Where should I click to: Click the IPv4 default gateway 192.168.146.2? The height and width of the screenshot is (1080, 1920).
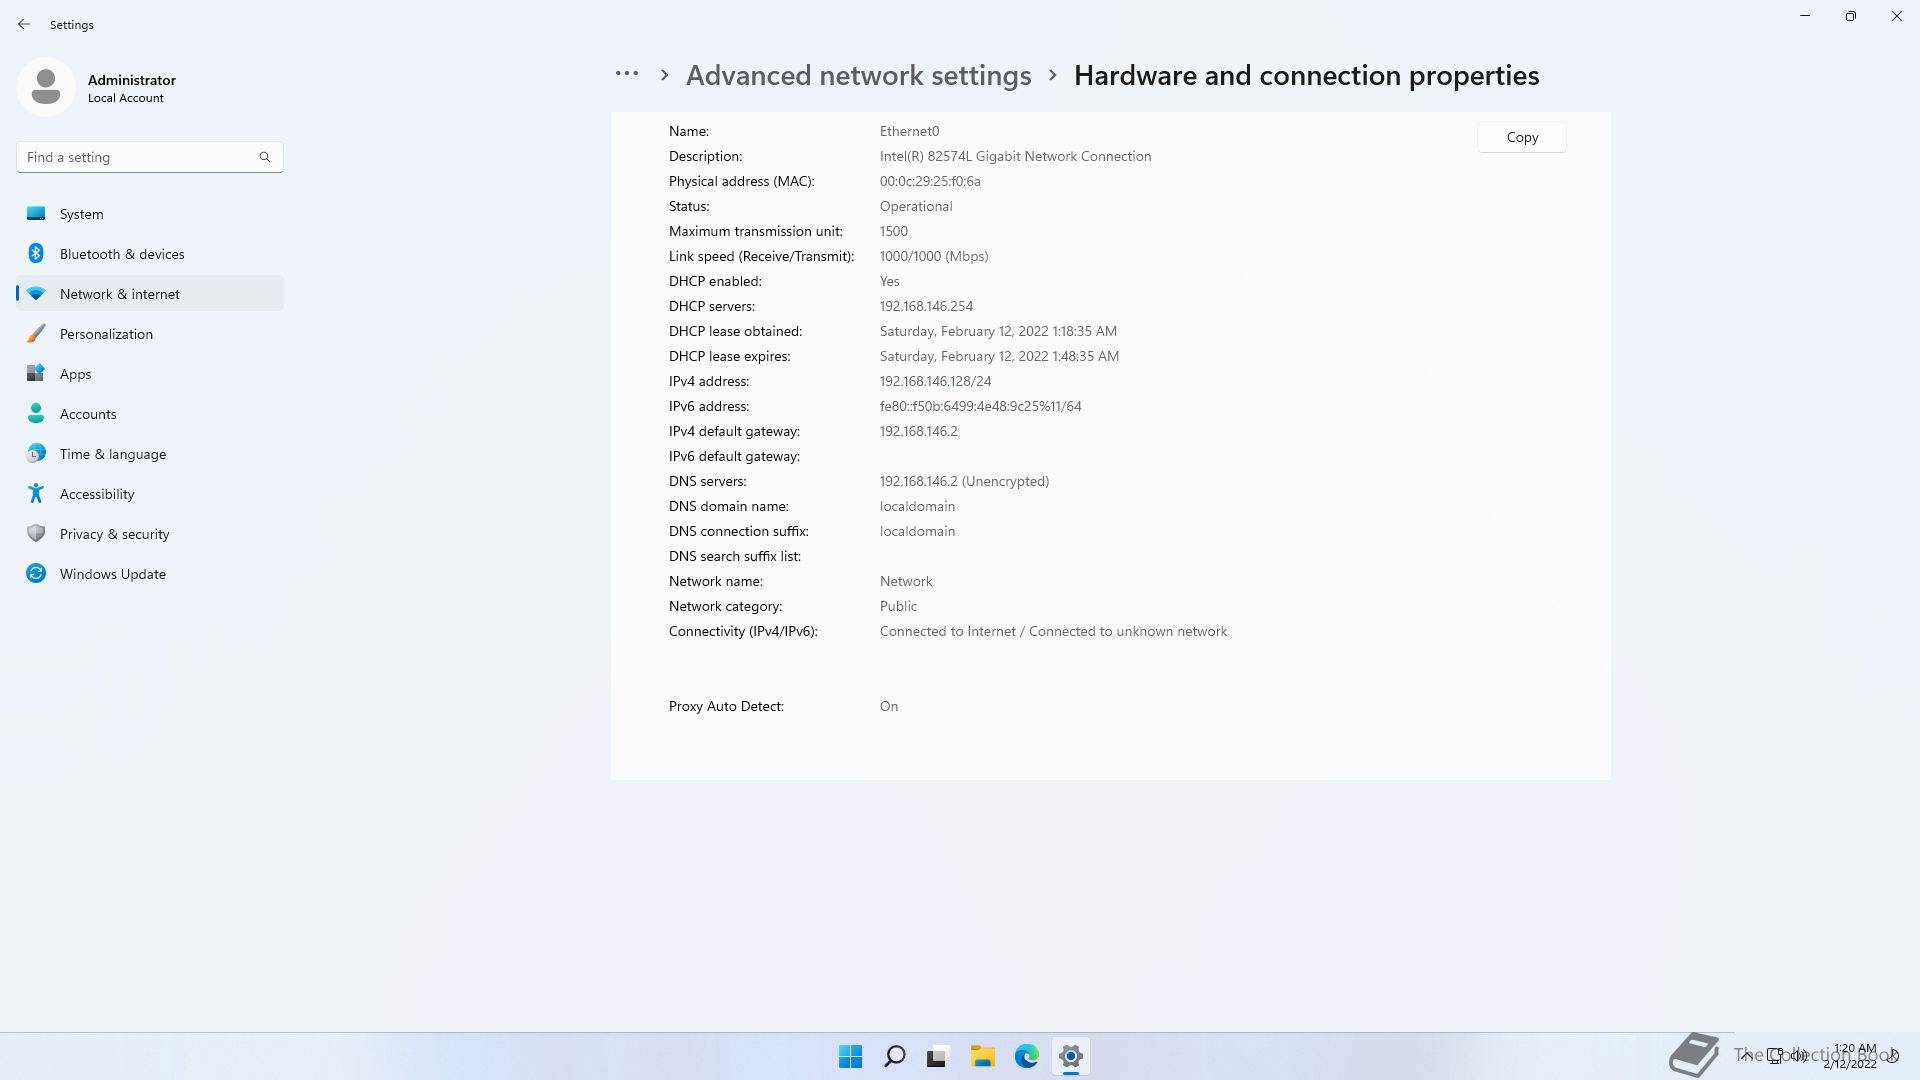(x=918, y=431)
